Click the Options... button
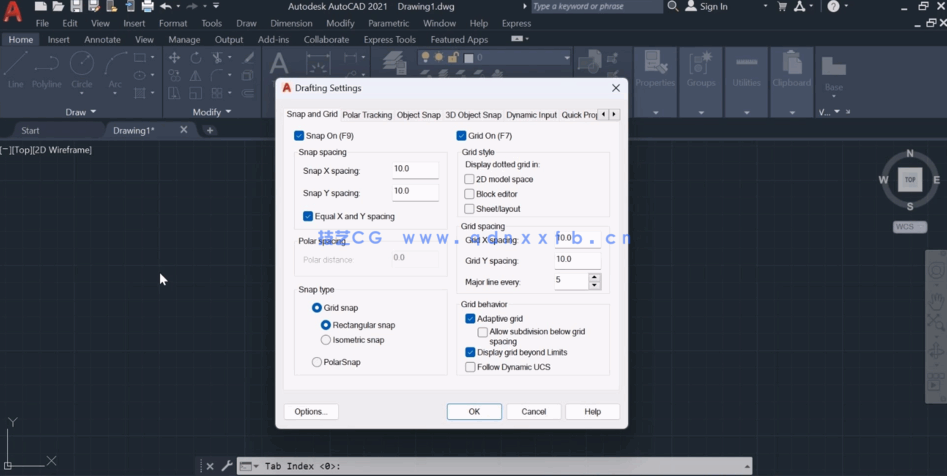This screenshot has height=476, width=947. pyautogui.click(x=311, y=411)
